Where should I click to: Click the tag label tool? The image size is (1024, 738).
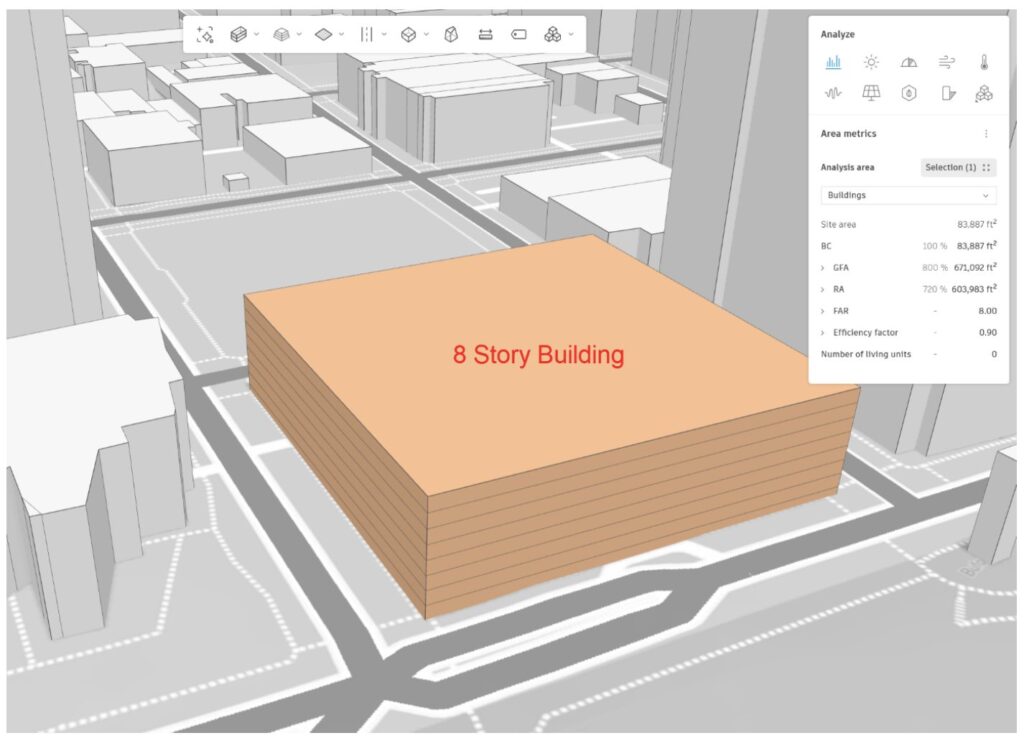pyautogui.click(x=518, y=34)
